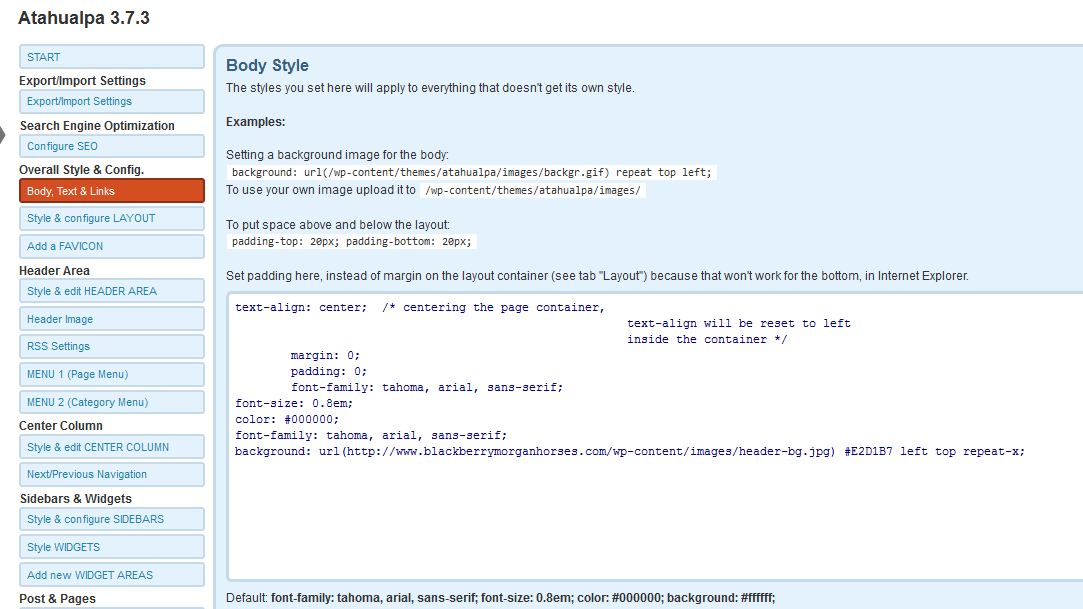Open Style & configure SIDEBARS tab
The height and width of the screenshot is (609, 1083).
(x=112, y=519)
